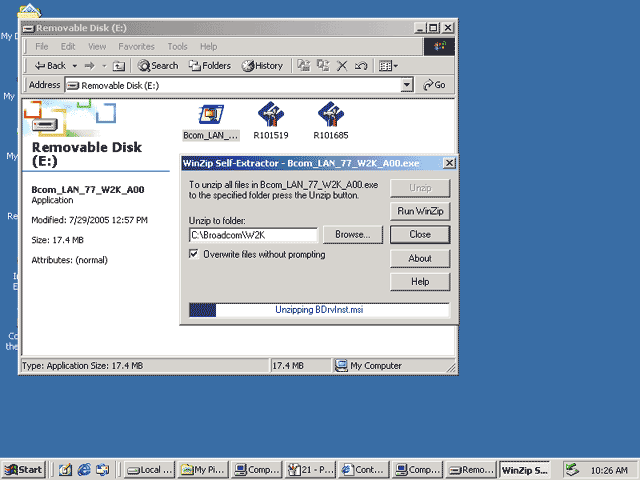
Task: Open the File menu
Action: (x=42, y=47)
